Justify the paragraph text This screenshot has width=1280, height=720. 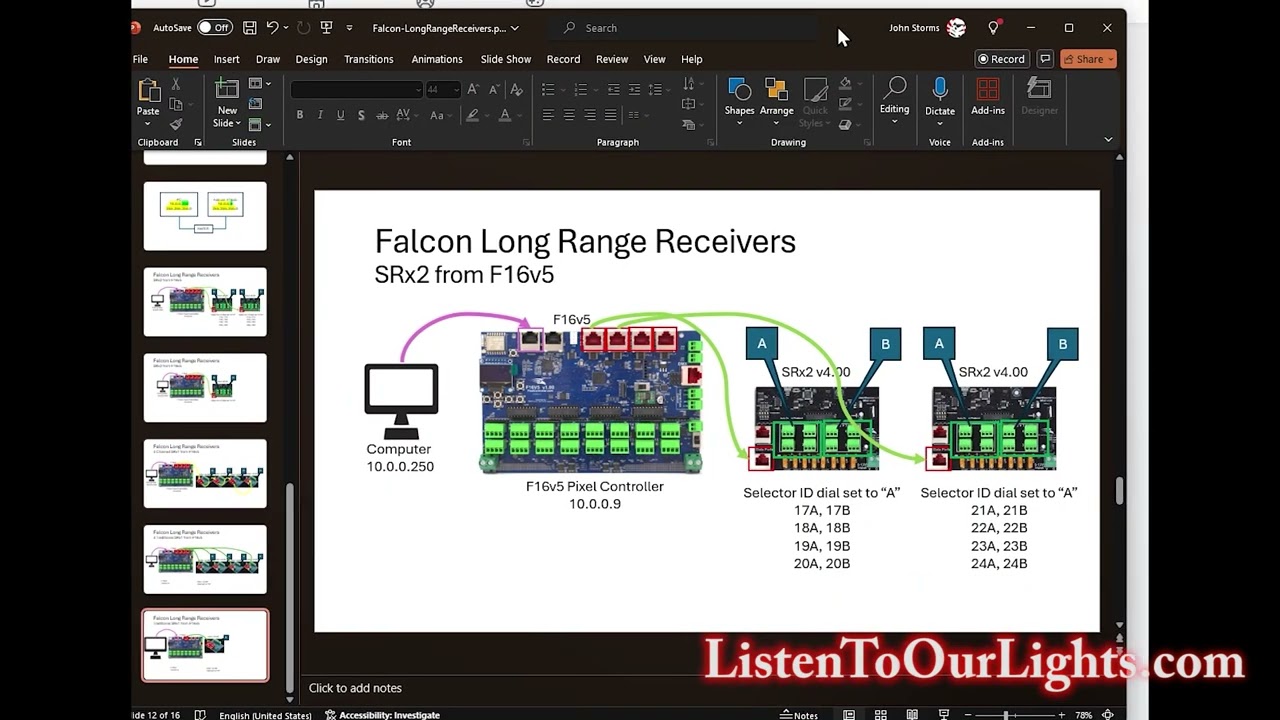[611, 115]
